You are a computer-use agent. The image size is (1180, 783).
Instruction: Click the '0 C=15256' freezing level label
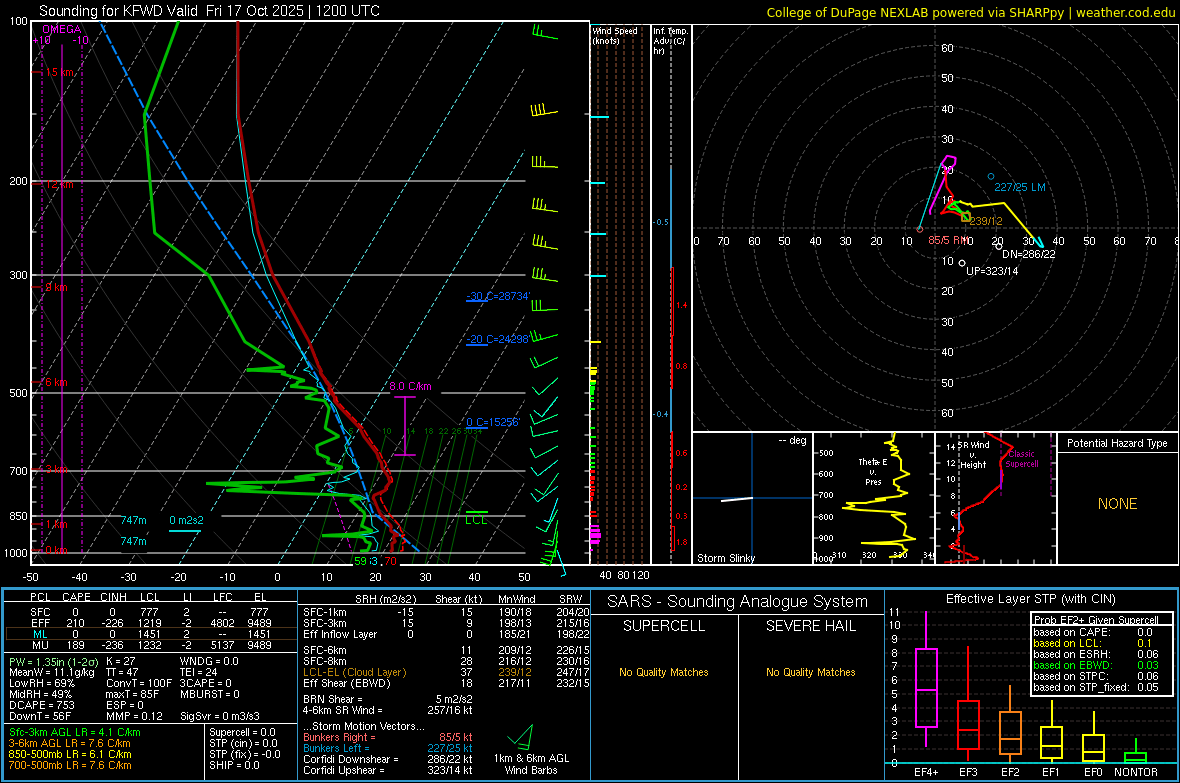coord(492,422)
